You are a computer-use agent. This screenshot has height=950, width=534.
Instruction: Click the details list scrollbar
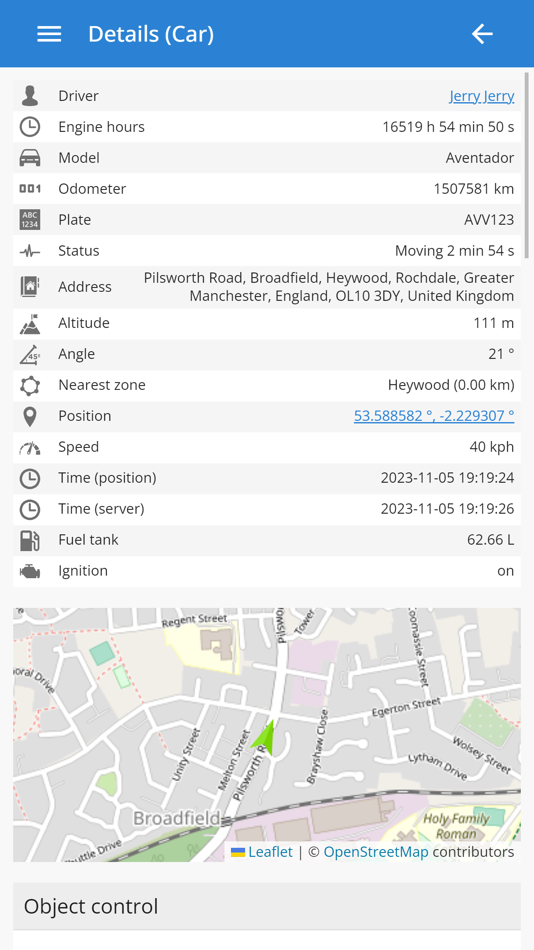click(x=526, y=167)
